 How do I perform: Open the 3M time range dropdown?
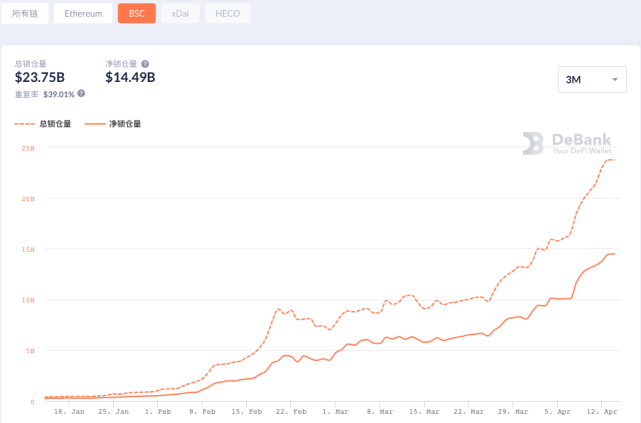[591, 79]
